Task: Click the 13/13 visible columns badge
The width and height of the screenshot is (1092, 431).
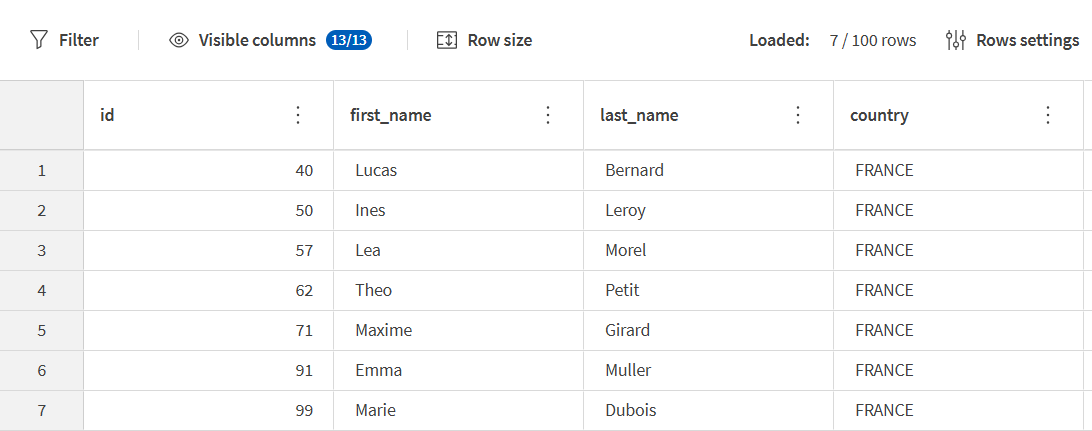Action: (349, 40)
